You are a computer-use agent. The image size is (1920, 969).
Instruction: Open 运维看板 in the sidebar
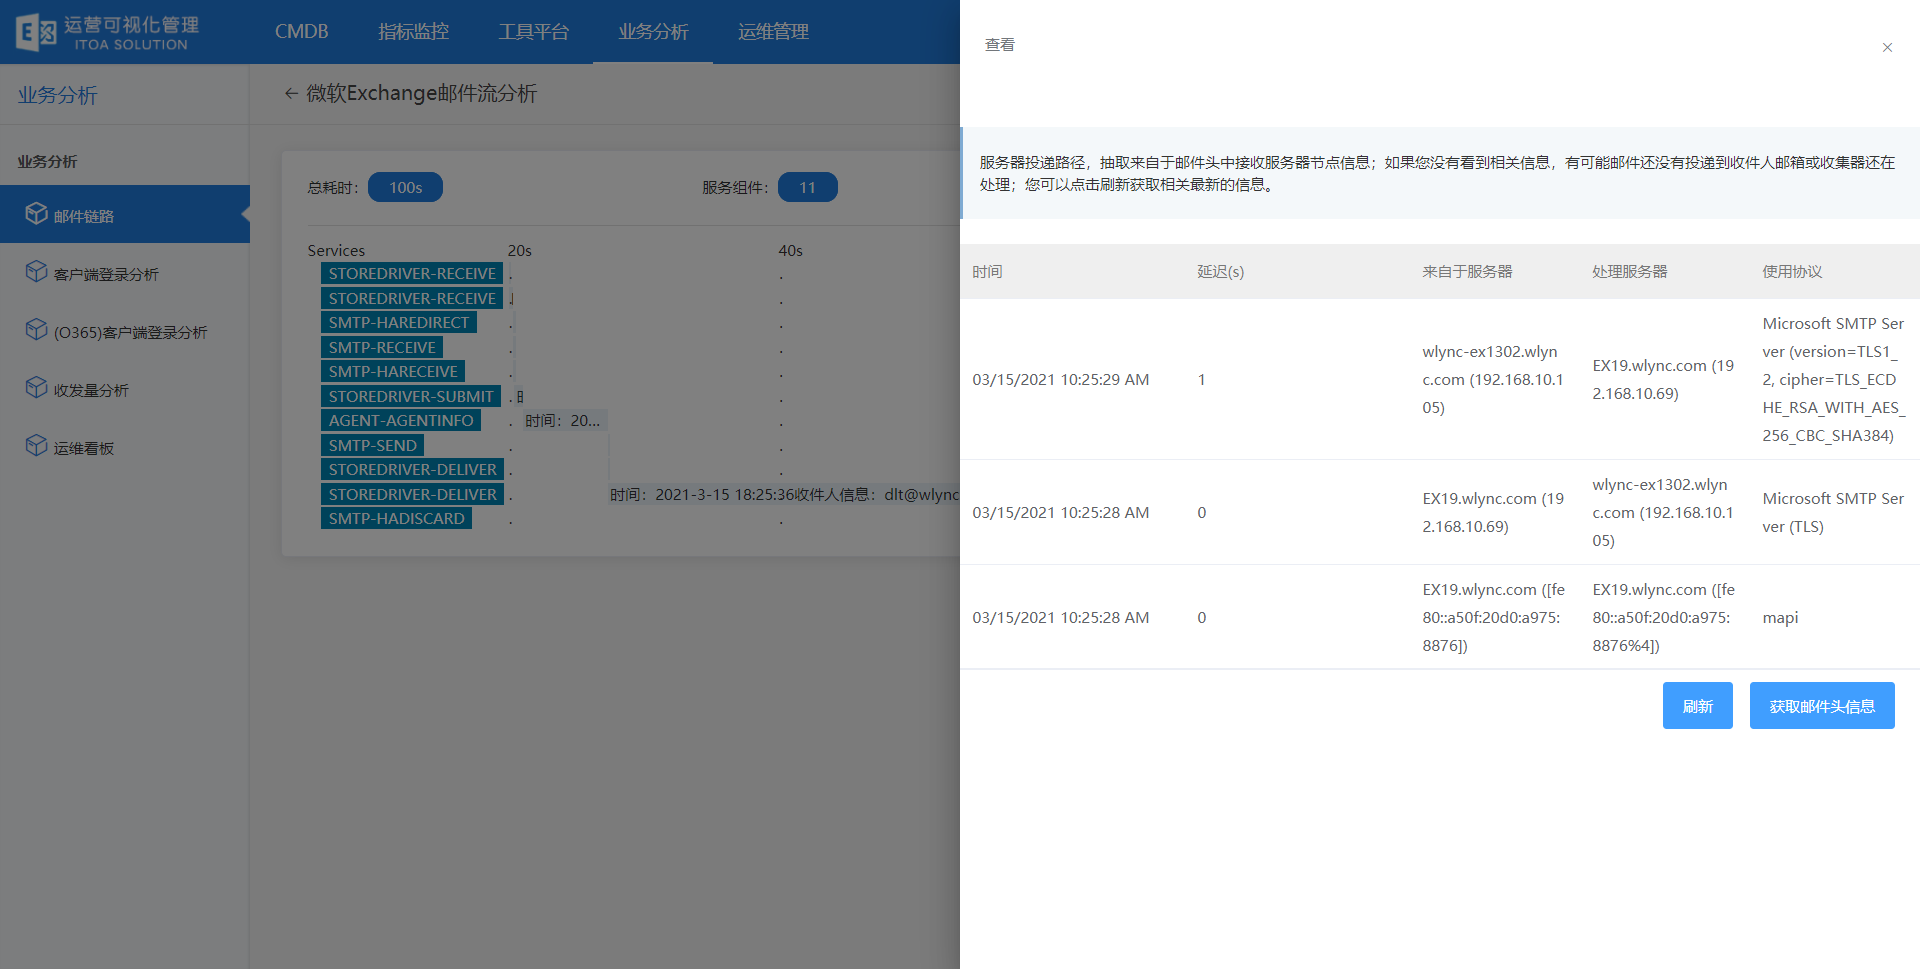(125, 447)
